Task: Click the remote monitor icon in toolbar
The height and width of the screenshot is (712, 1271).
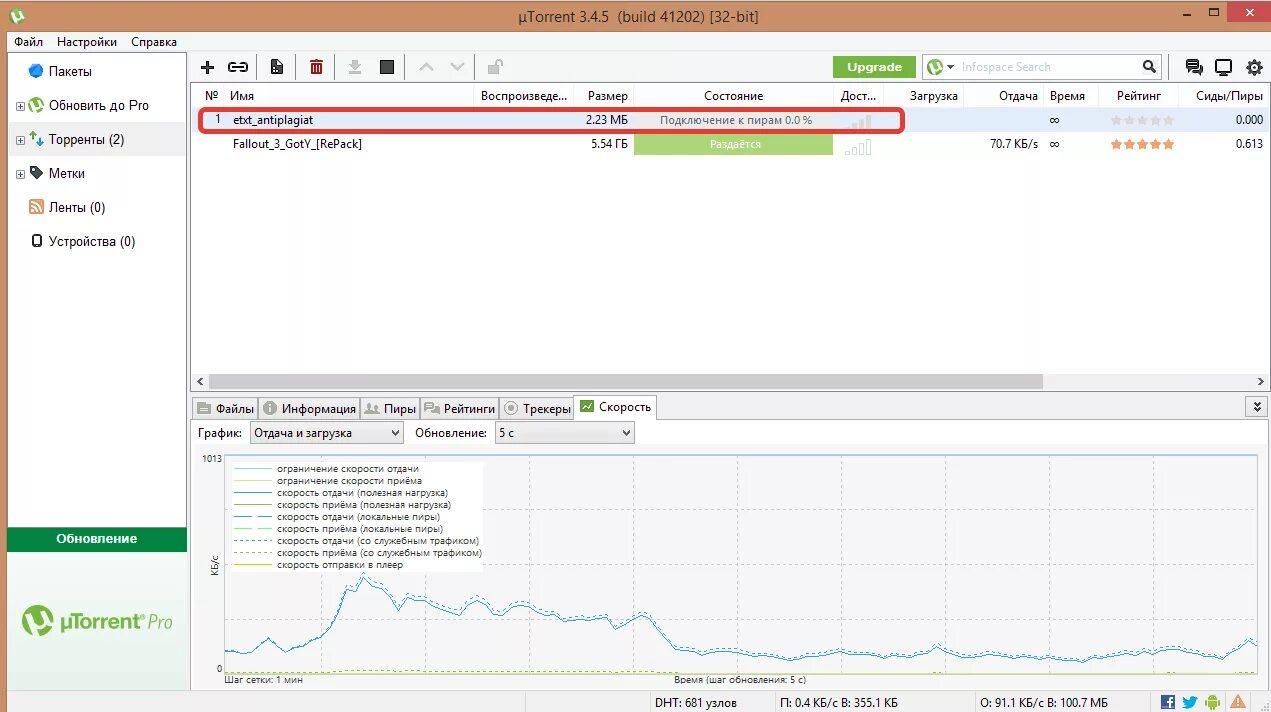Action: 1223,67
